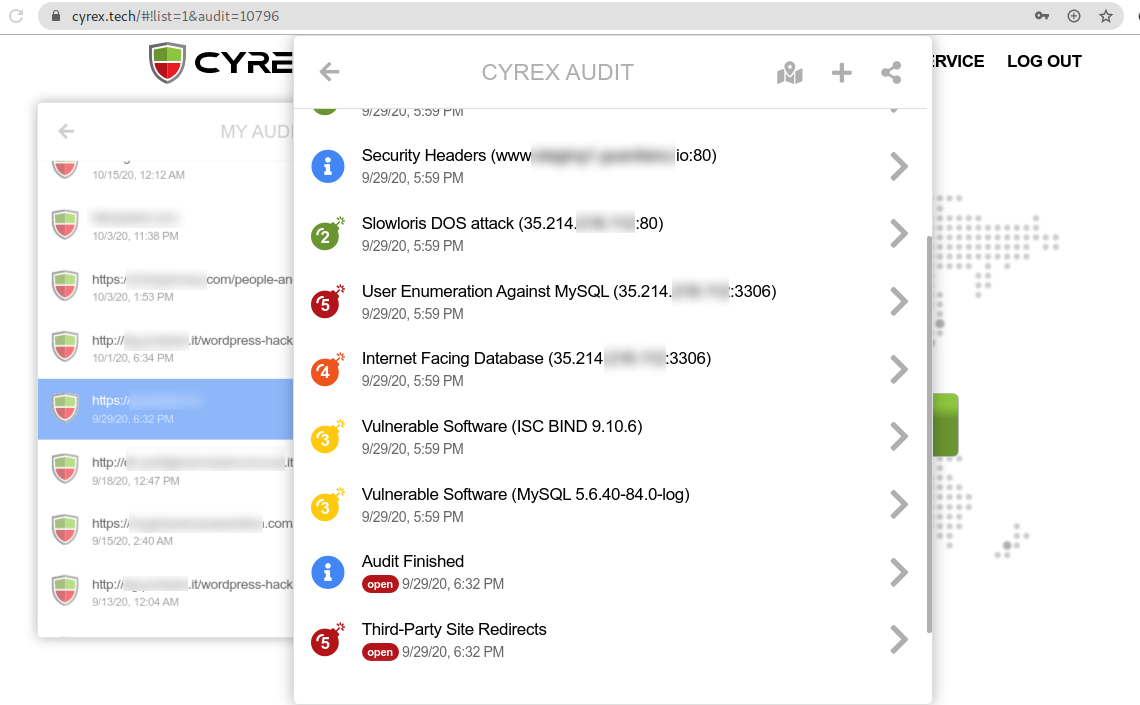
Task: Click the Cyrex shield logo
Action: (166, 61)
